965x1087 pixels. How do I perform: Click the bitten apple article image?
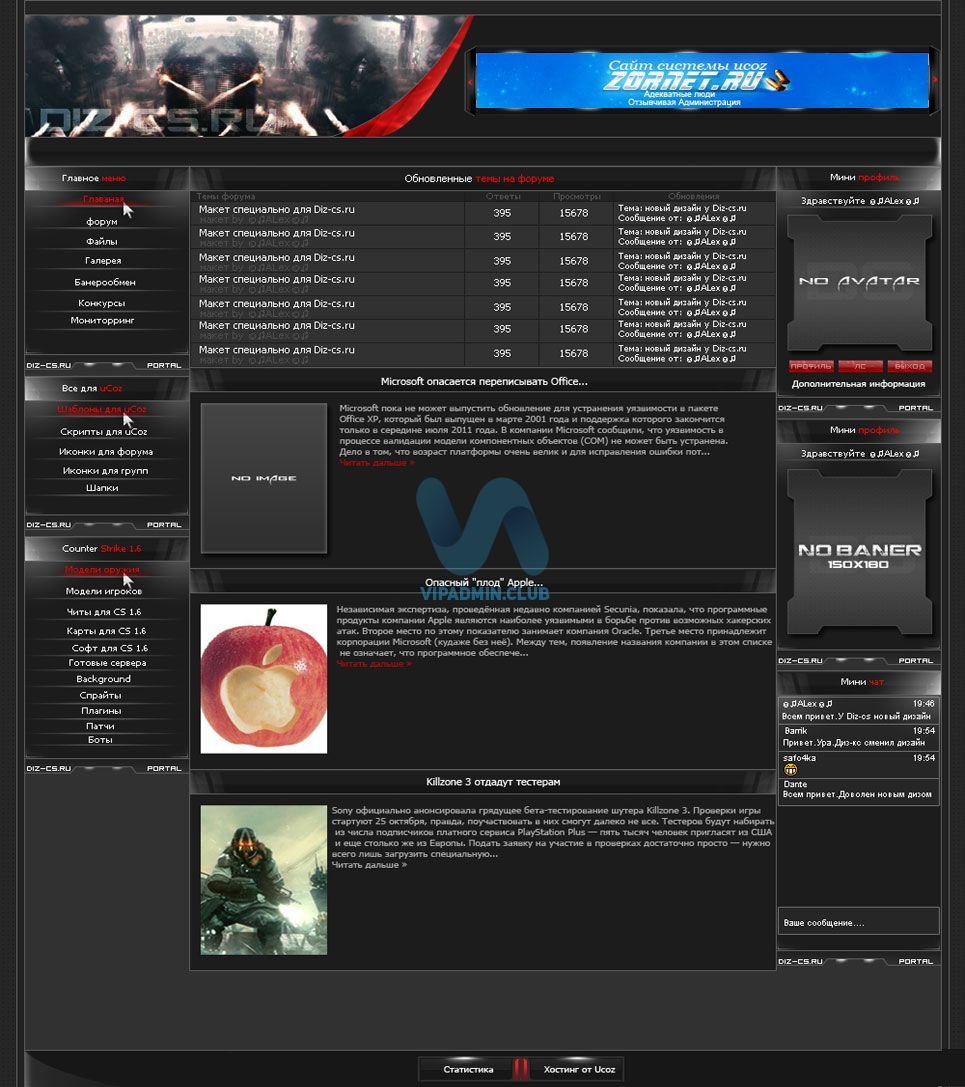(x=263, y=679)
